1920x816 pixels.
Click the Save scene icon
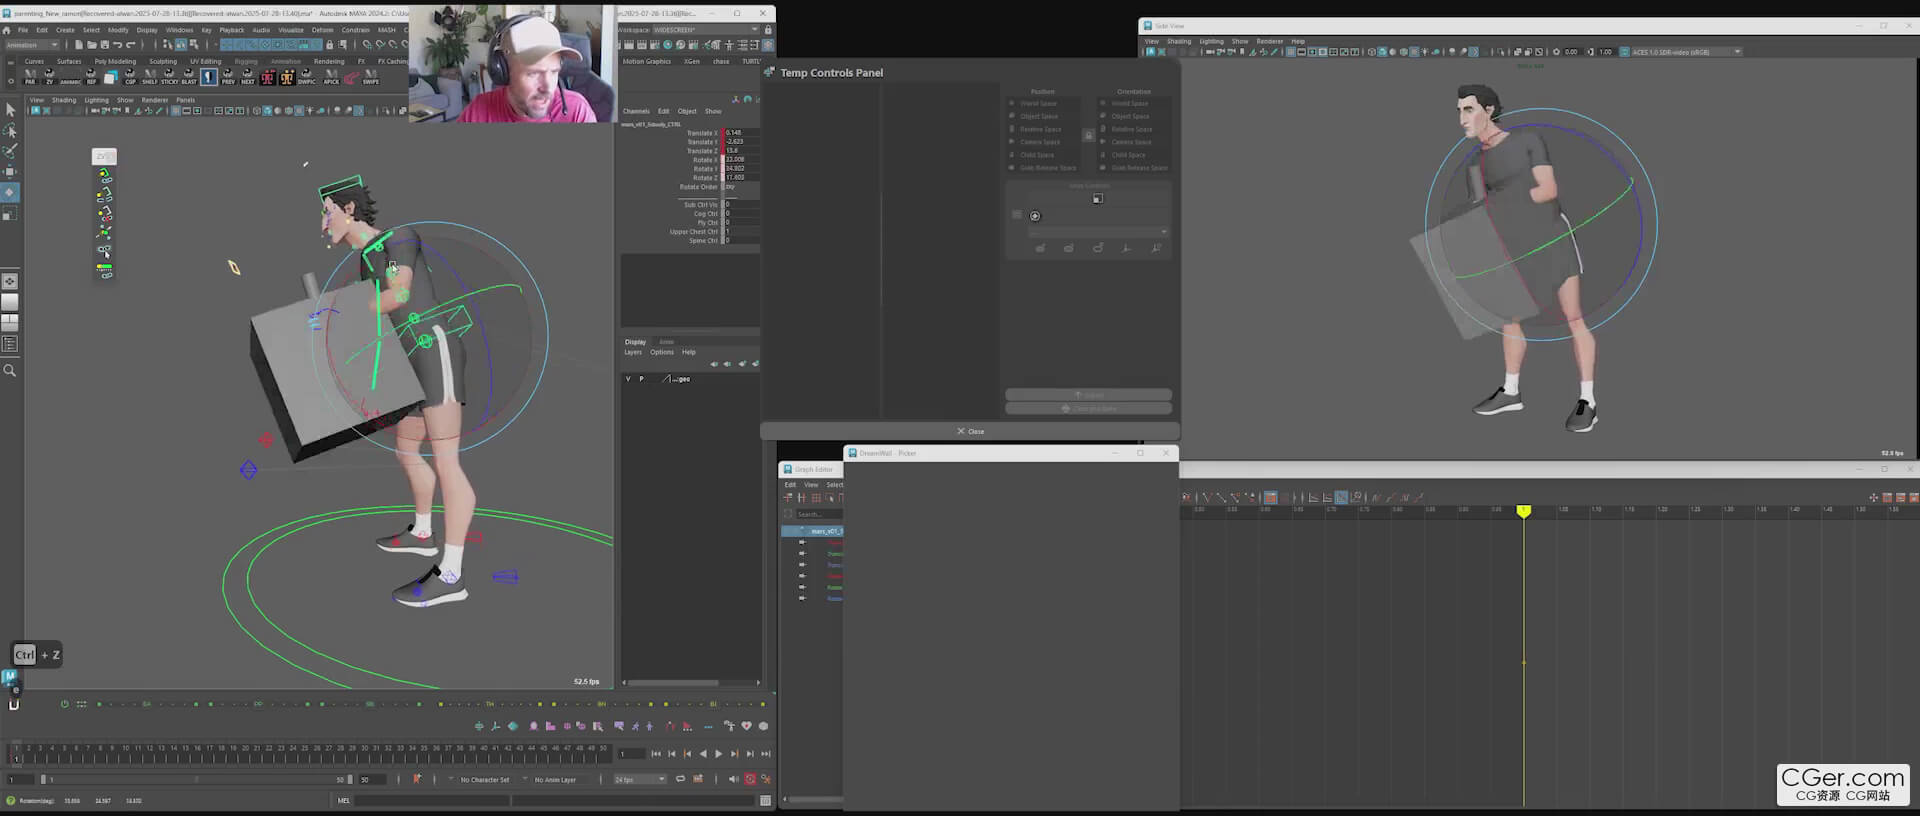[104, 45]
